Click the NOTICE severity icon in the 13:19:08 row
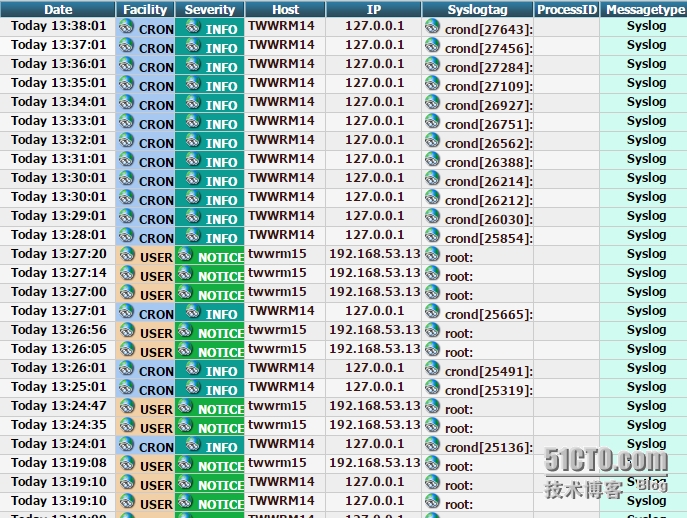The height and width of the screenshot is (518, 687). (185, 464)
